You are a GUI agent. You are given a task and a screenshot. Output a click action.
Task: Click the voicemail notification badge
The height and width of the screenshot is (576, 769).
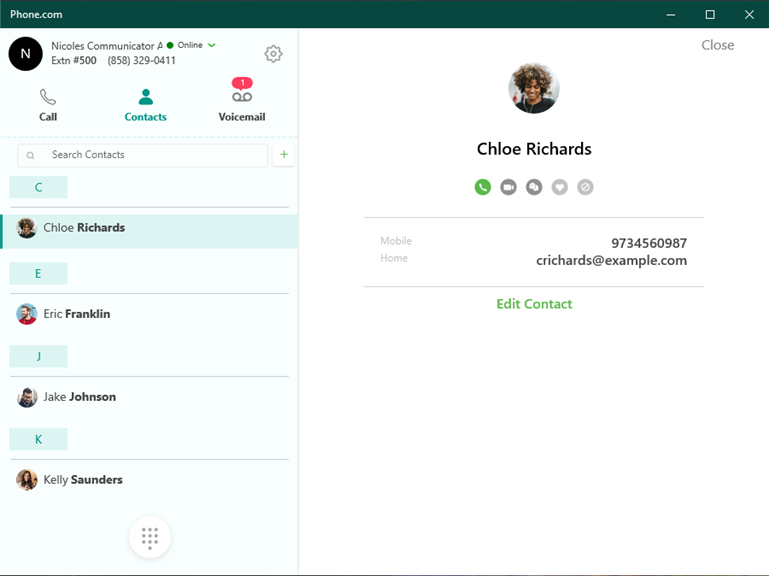tap(242, 82)
